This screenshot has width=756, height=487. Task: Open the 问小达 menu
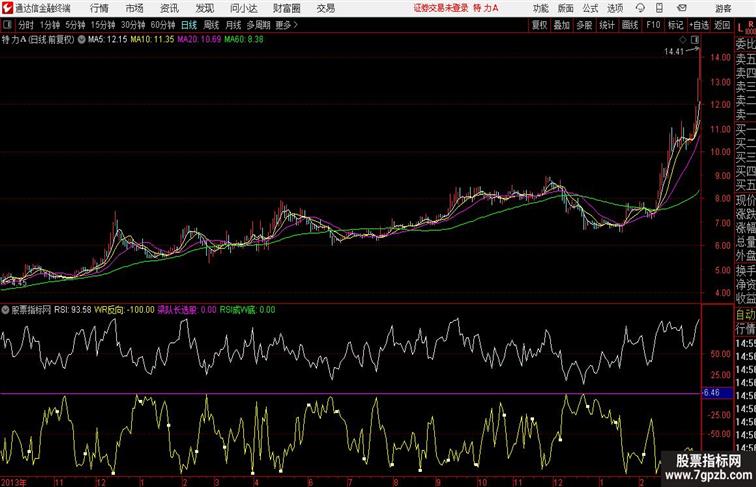click(243, 8)
